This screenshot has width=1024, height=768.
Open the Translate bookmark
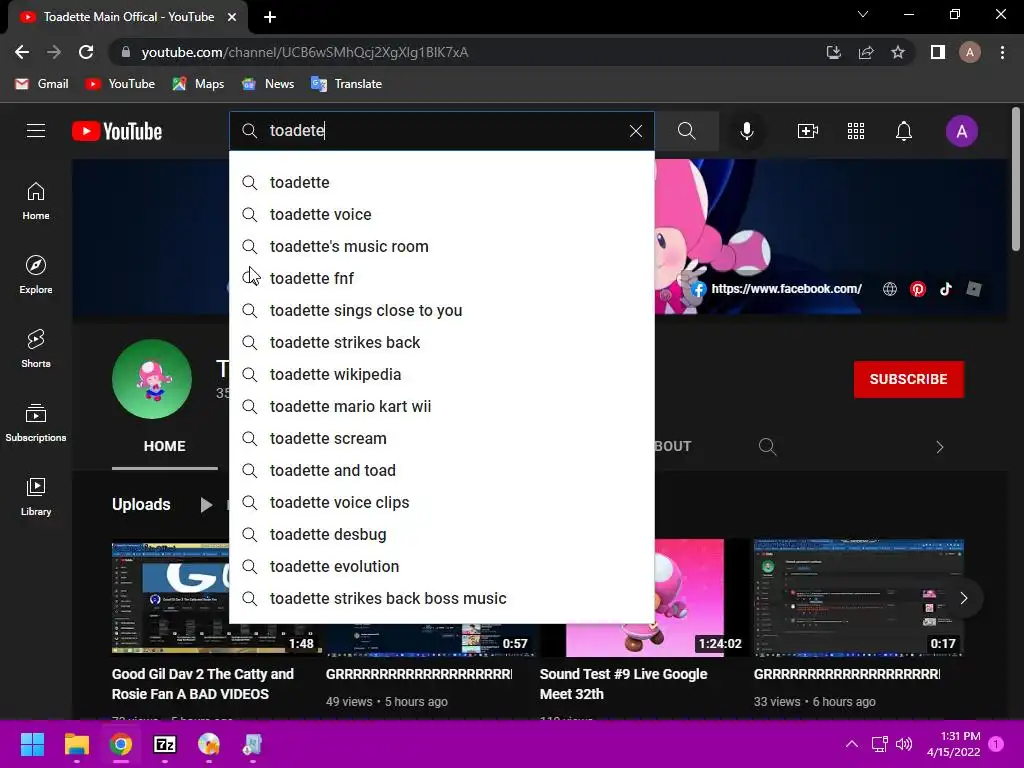pyautogui.click(x=347, y=84)
